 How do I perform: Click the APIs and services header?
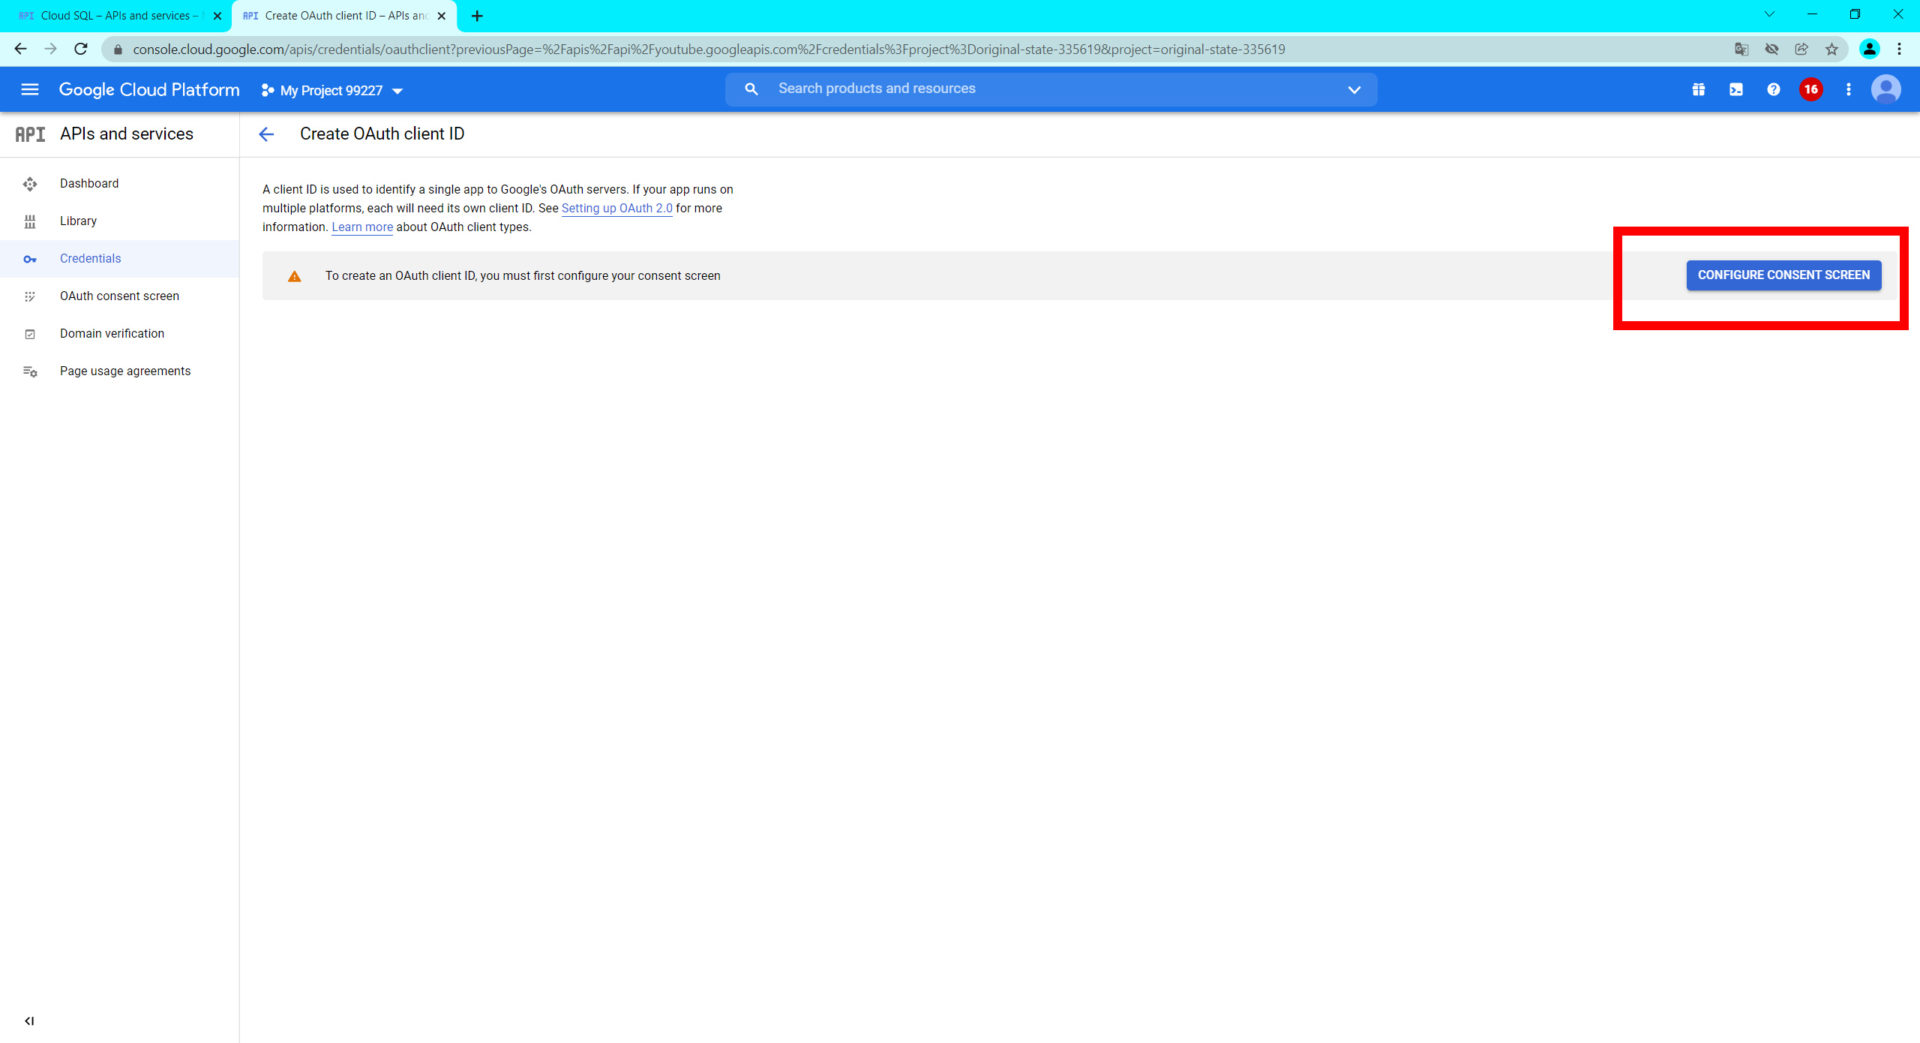(x=126, y=134)
